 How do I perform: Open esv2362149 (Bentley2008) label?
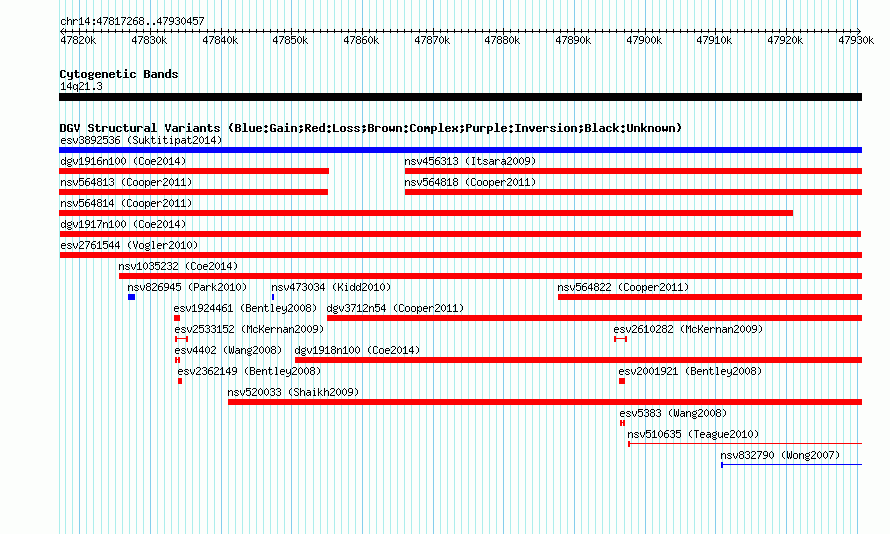click(249, 371)
